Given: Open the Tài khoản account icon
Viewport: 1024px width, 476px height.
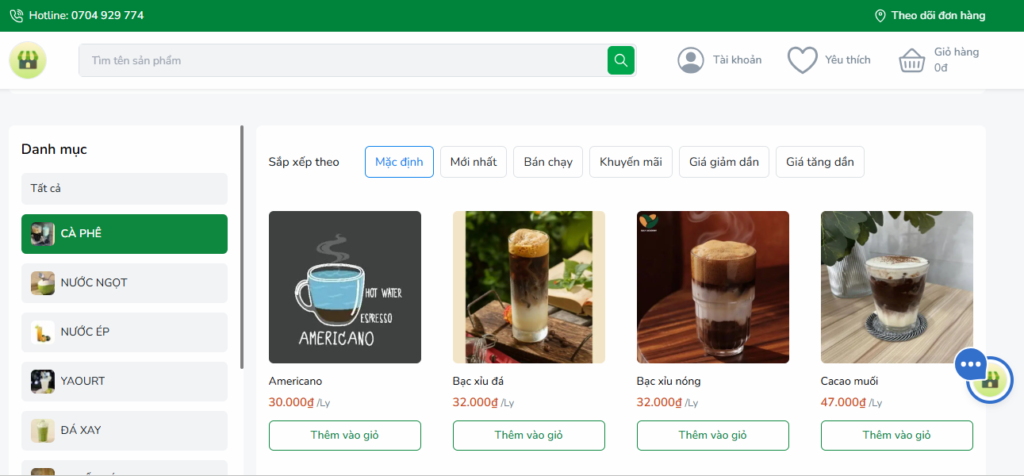Looking at the screenshot, I should pos(691,60).
